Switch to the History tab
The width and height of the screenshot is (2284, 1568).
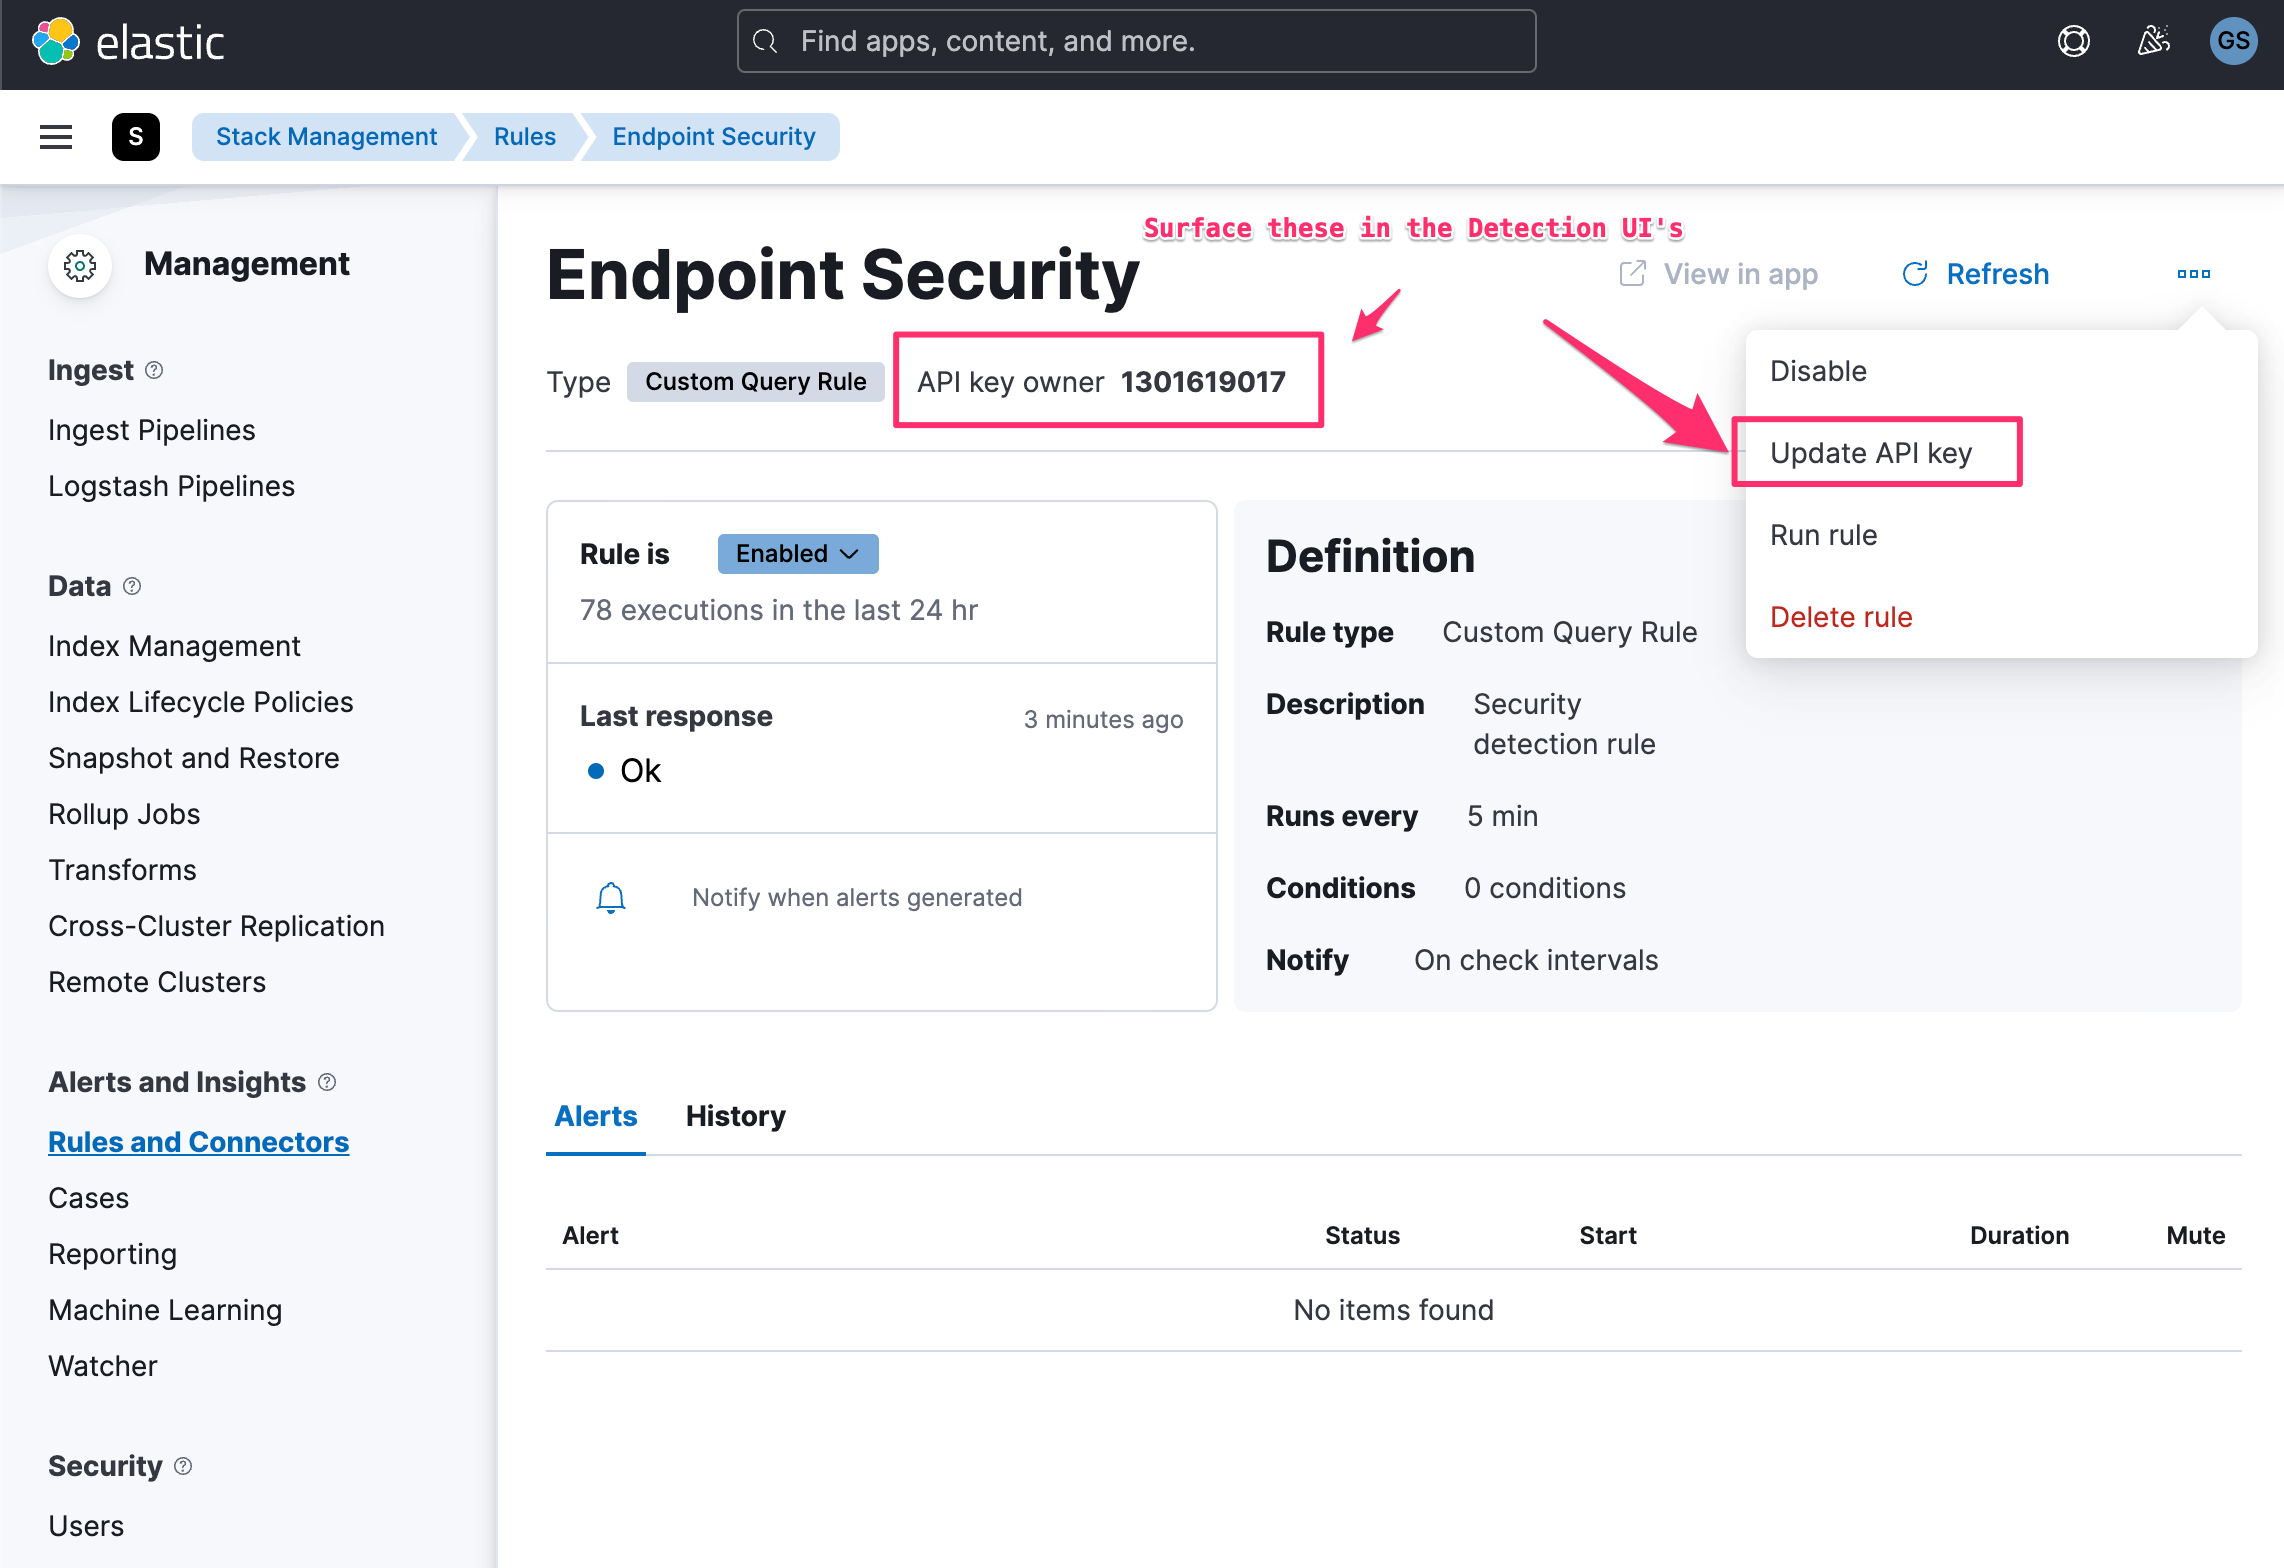[x=735, y=1116]
